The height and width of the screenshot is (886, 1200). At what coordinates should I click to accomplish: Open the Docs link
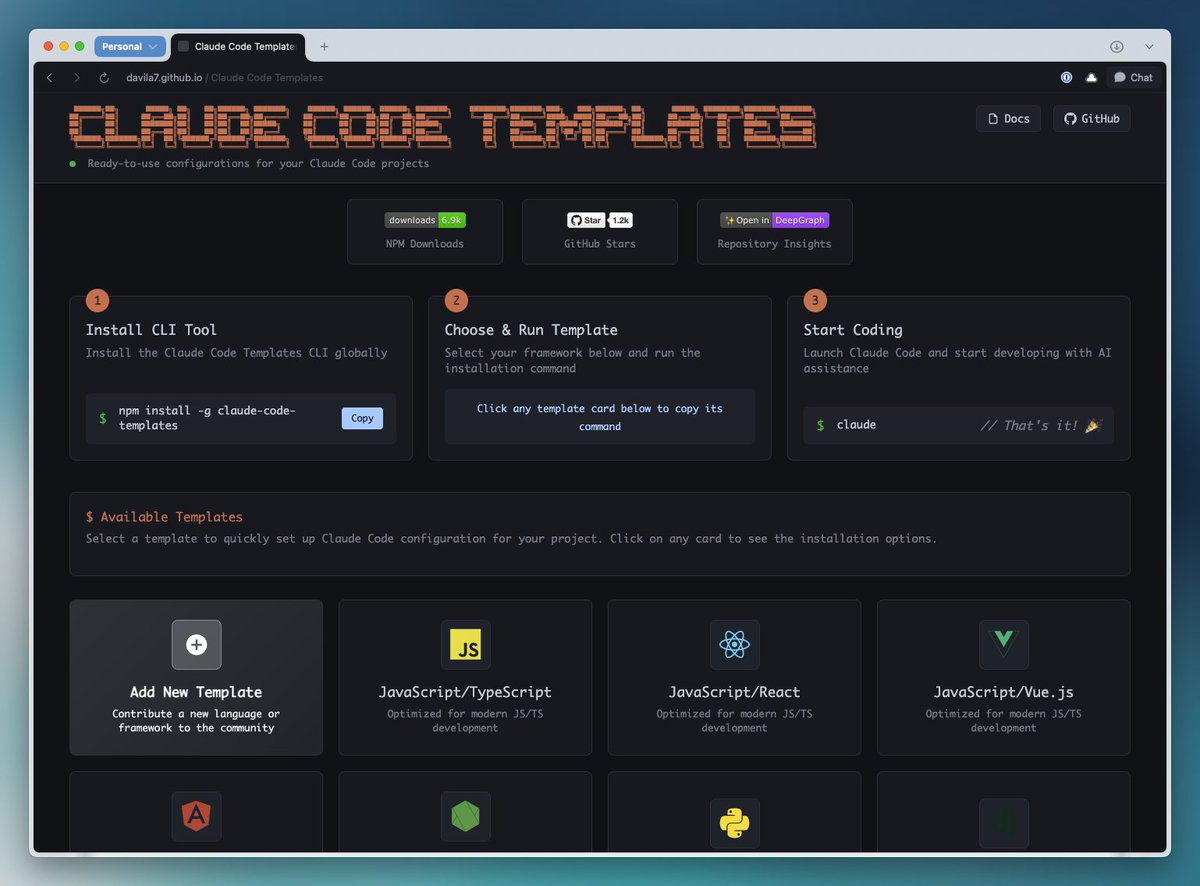[x=1008, y=118]
